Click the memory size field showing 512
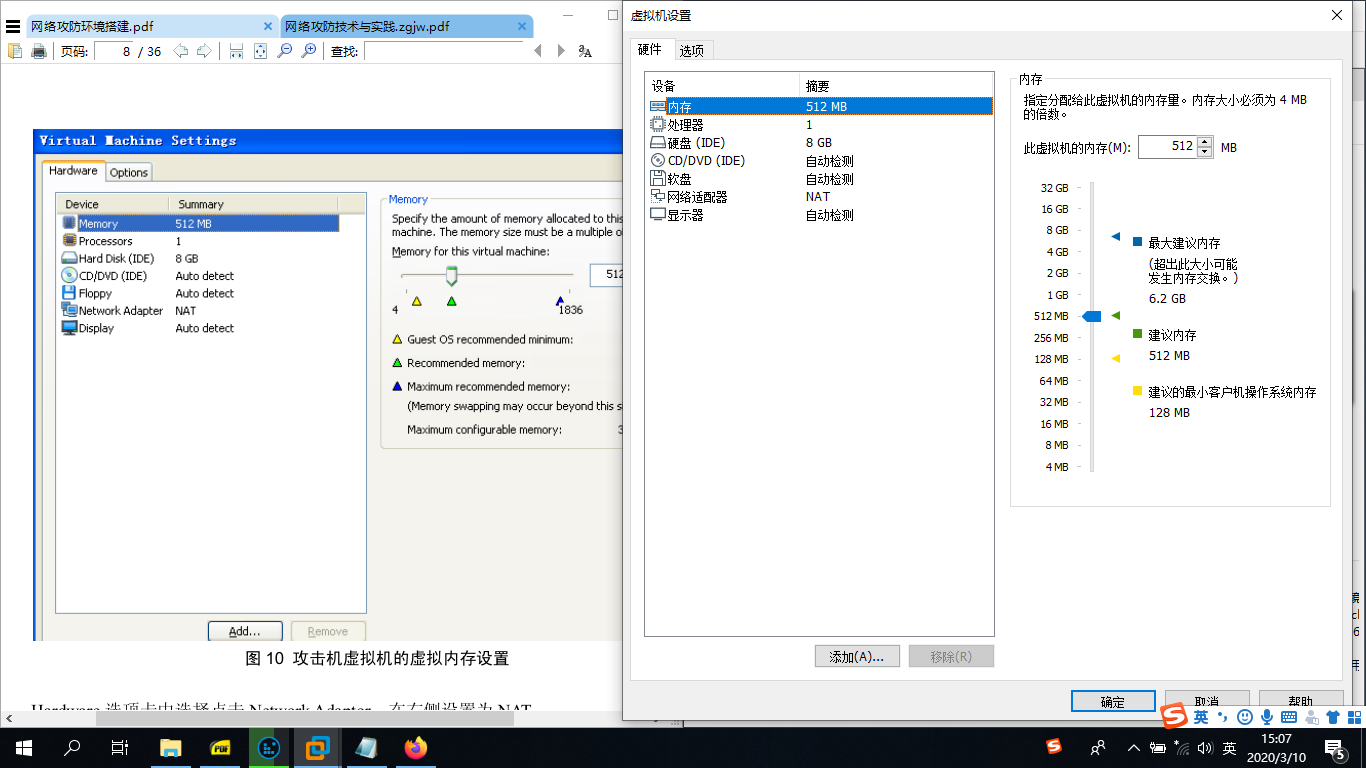 [1167, 147]
